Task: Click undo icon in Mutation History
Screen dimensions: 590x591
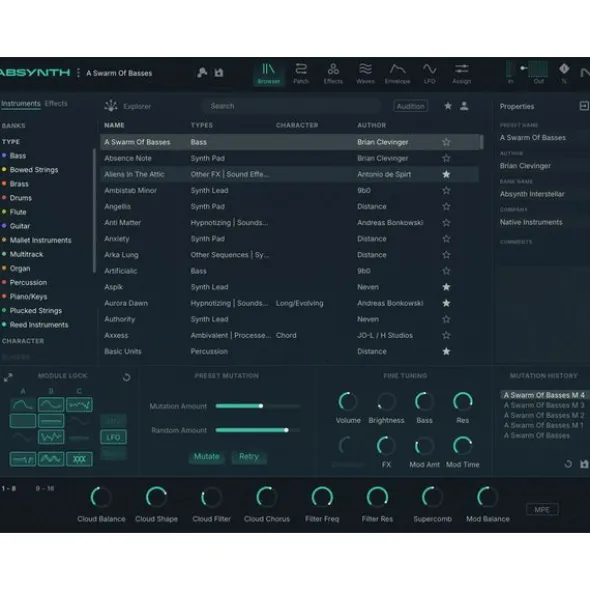Action: pos(568,464)
